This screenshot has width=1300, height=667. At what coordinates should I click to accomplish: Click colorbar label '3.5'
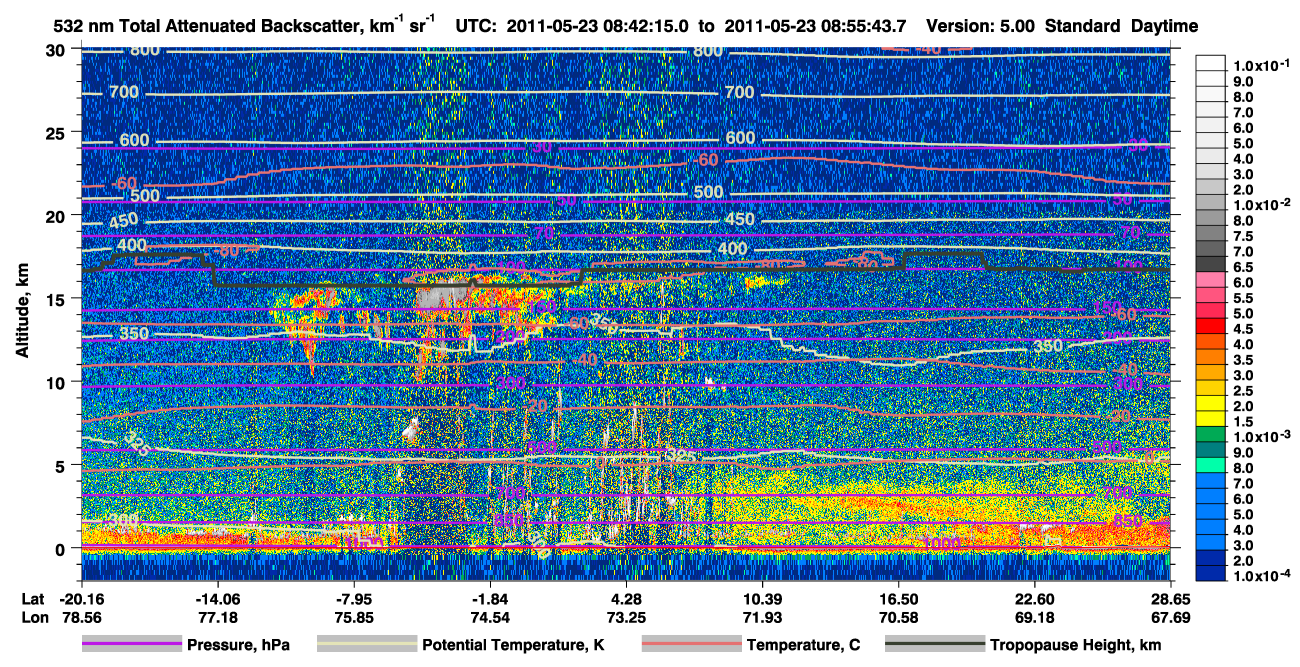pyautogui.click(x=1243, y=360)
